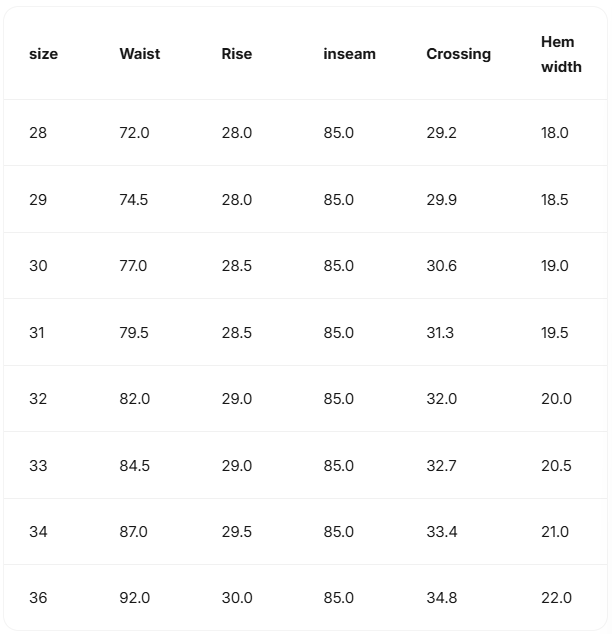Click crossing value 32.0

[441, 399]
